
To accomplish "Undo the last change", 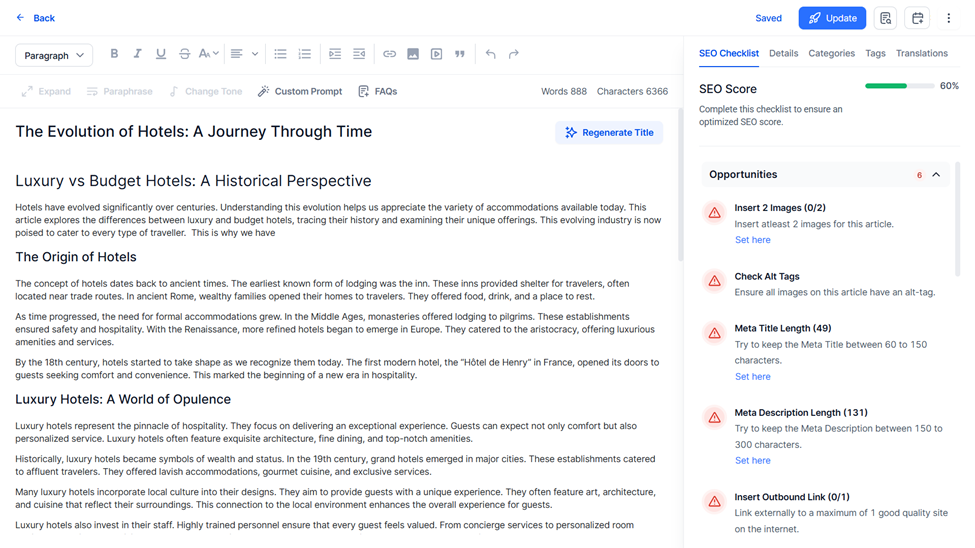I will (x=491, y=53).
